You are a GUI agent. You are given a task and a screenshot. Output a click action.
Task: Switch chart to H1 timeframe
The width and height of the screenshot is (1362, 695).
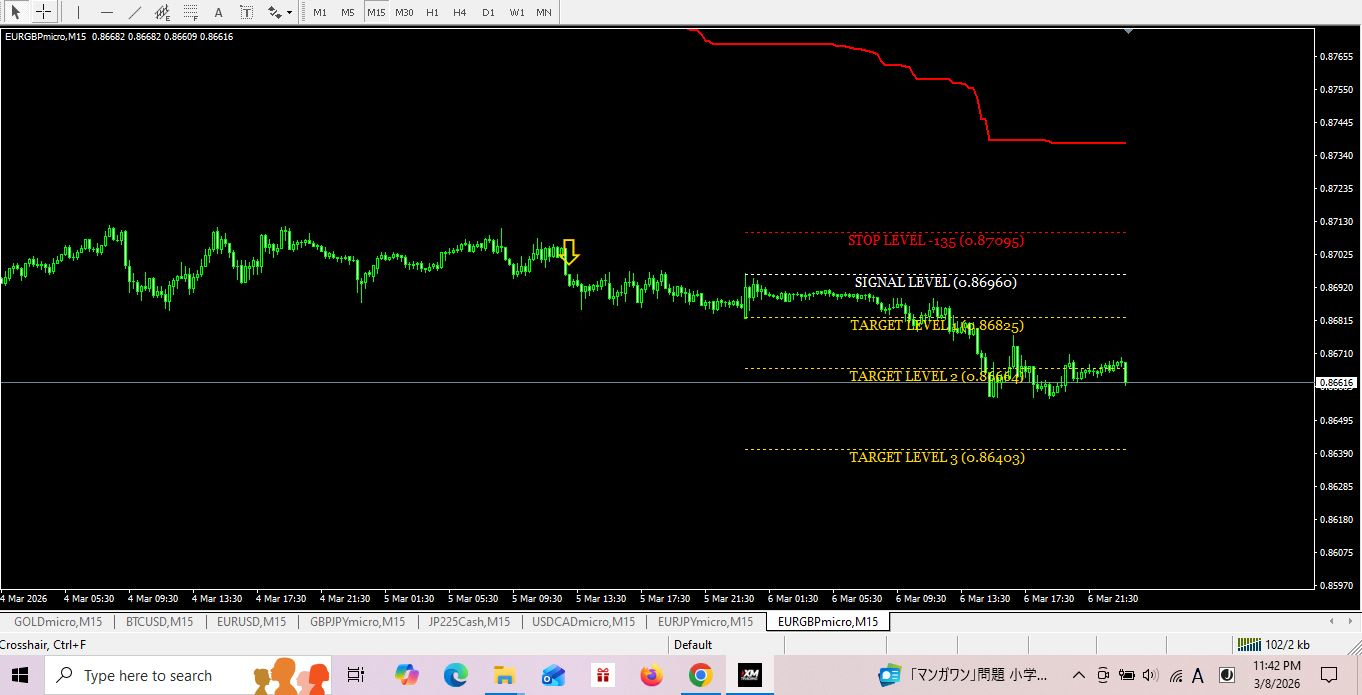[432, 12]
